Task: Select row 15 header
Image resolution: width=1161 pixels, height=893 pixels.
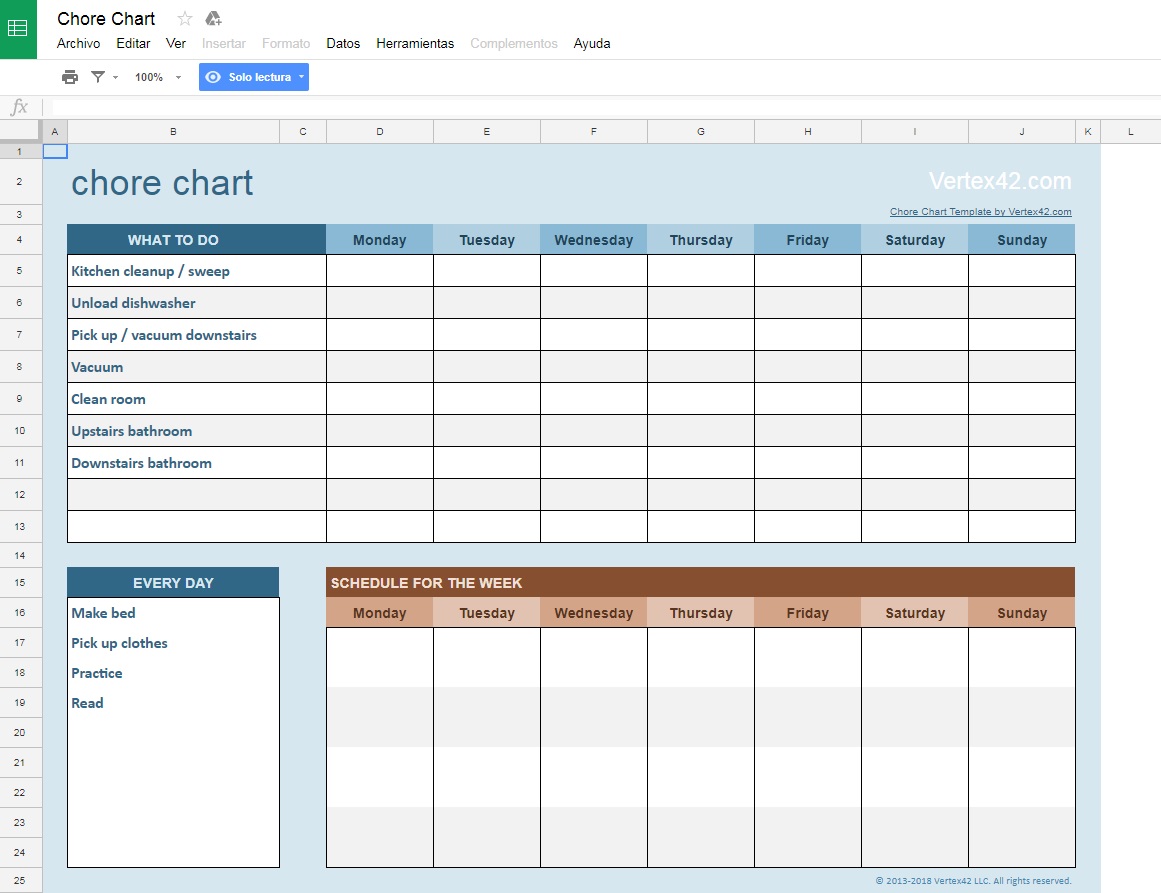Action: 21,583
